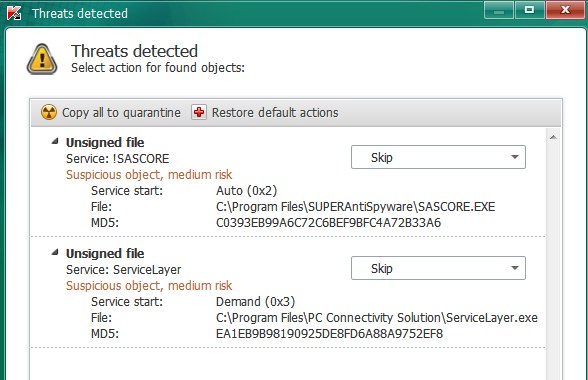Click 'Service: !SASCORE' text
588x380 pixels.
[117, 159]
